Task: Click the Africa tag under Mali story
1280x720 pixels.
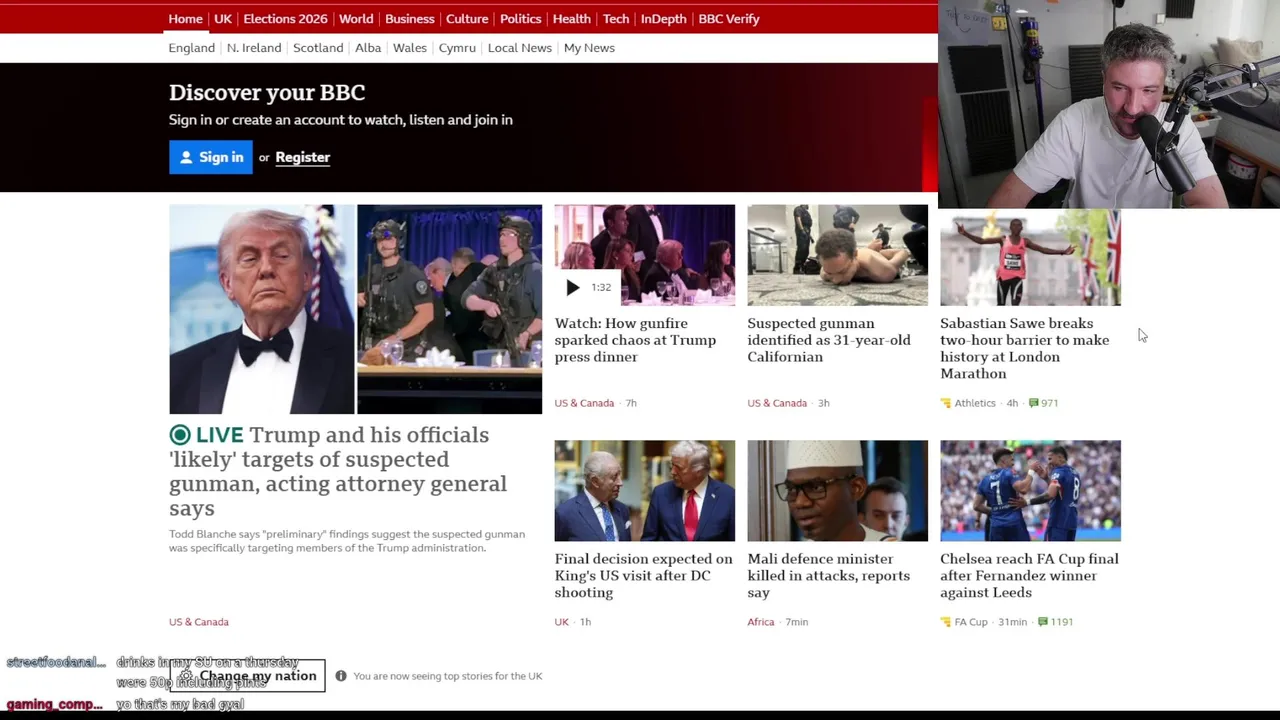Action: click(761, 622)
